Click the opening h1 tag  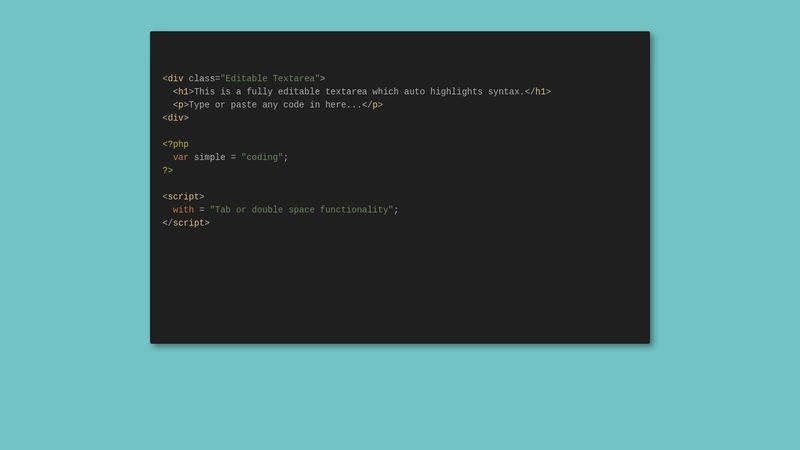pyautogui.click(x=183, y=92)
